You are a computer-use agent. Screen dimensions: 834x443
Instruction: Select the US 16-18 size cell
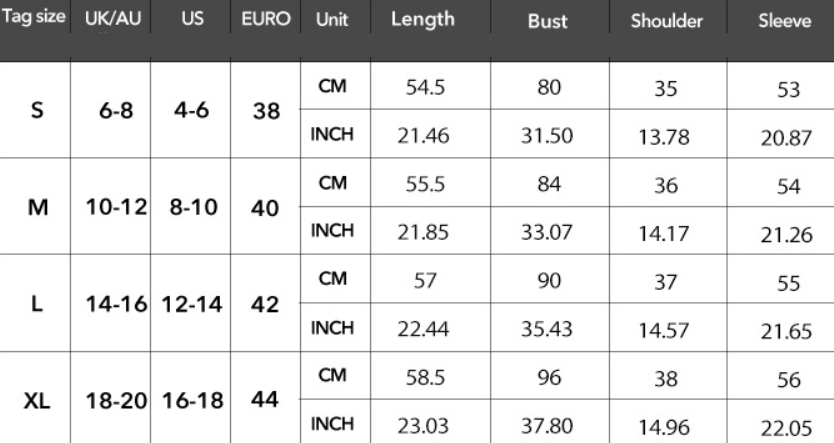tap(189, 400)
